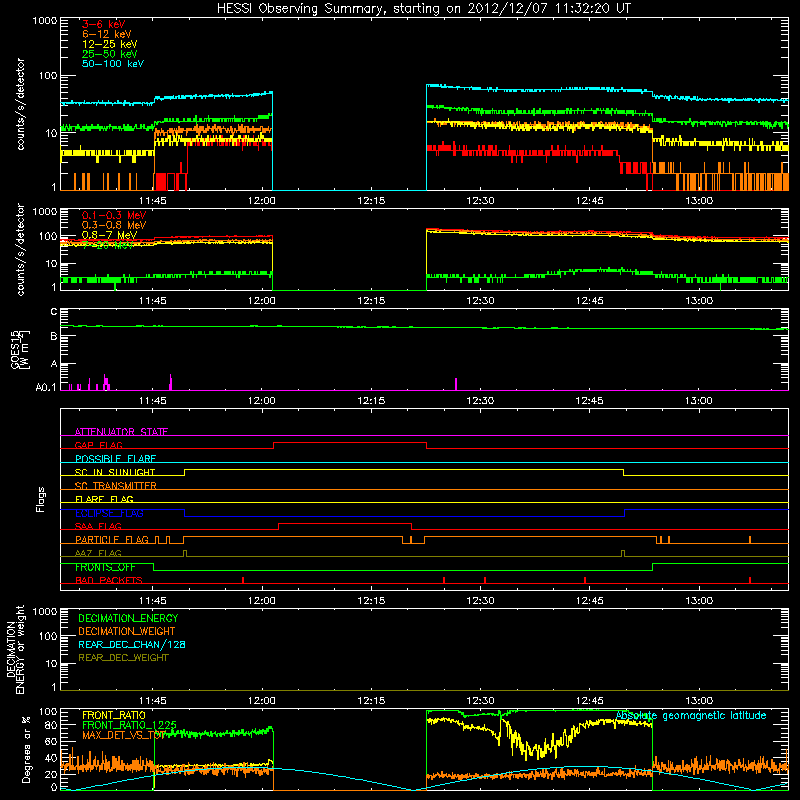
Task: Select the FLARE_FLAG label
Action: coord(104,499)
